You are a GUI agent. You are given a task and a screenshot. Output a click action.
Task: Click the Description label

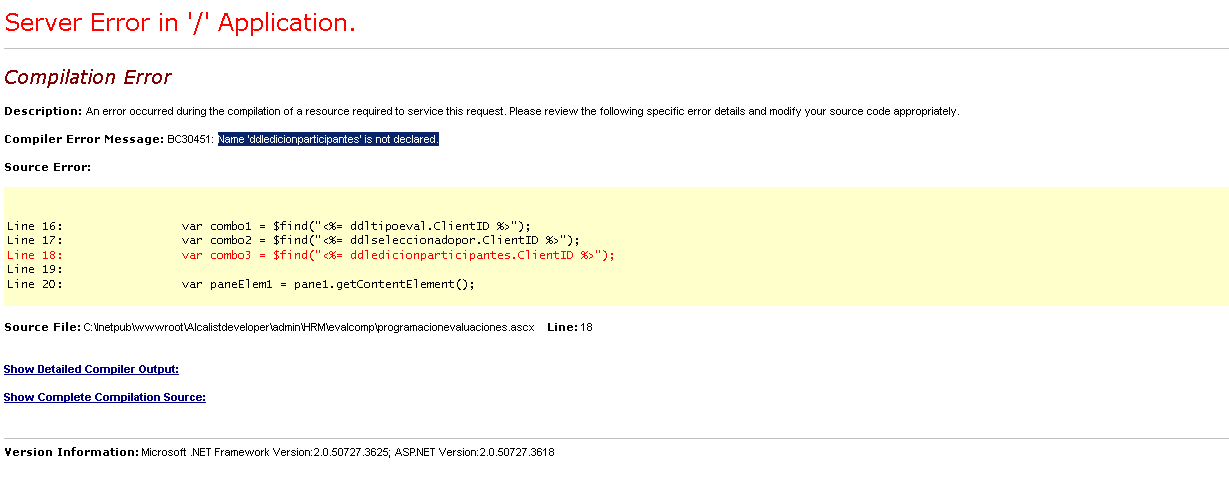[x=43, y=111]
